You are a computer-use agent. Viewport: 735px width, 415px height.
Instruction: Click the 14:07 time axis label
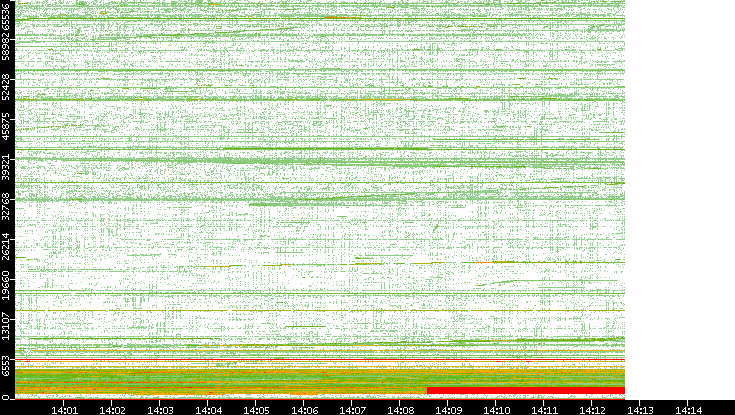tap(352, 410)
